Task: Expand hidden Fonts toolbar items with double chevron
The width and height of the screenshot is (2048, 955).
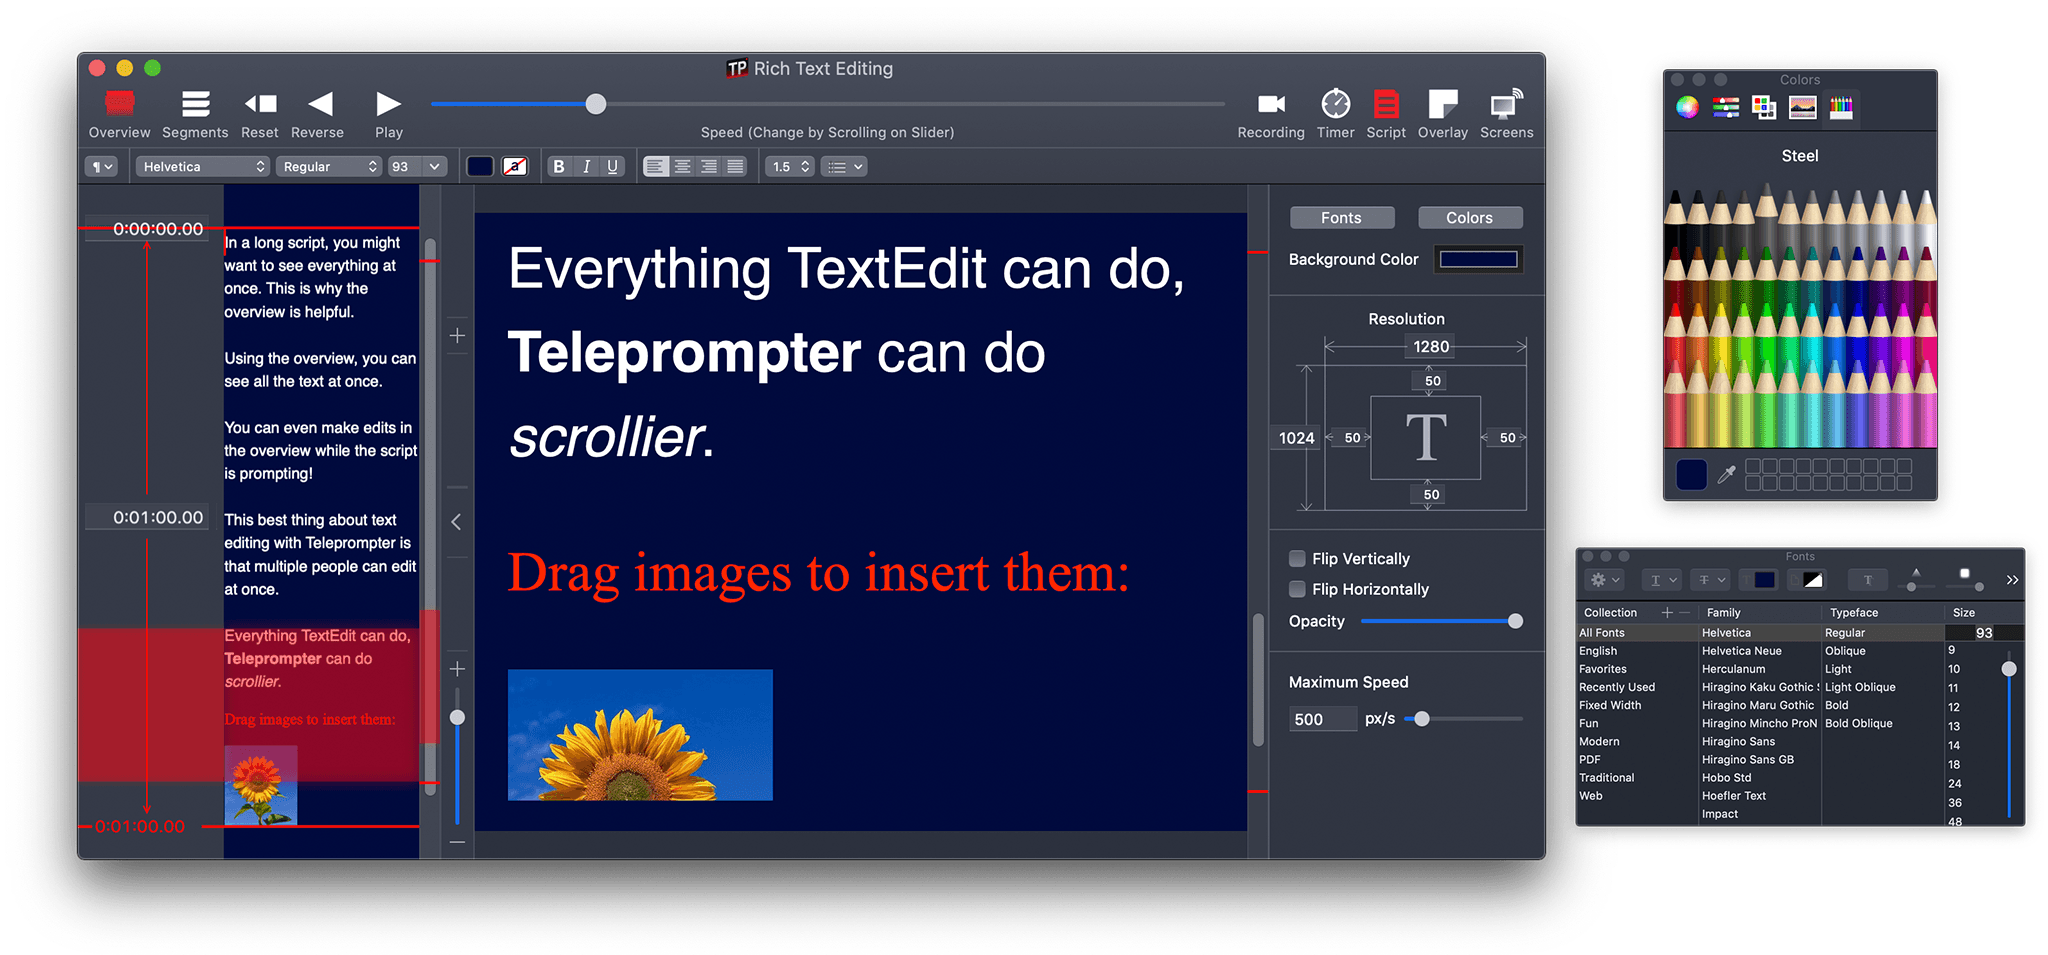Action: [2012, 580]
